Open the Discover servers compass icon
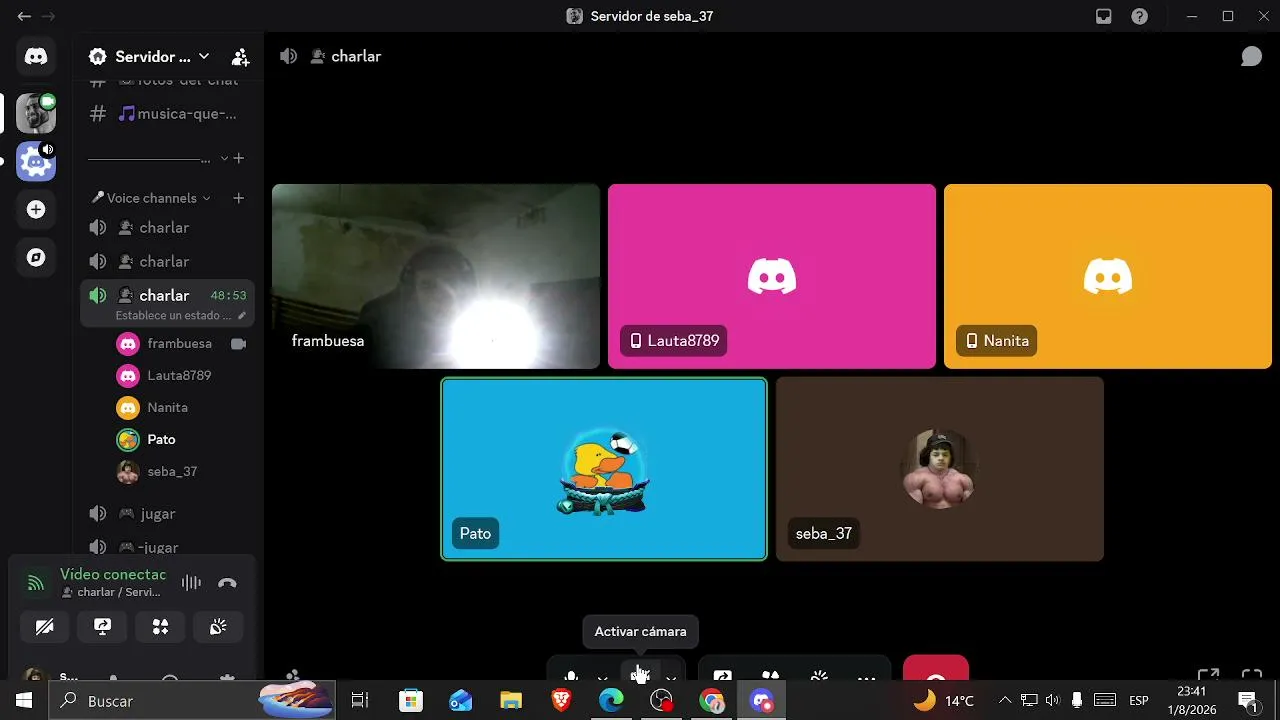Viewport: 1280px width, 720px height. [36, 257]
